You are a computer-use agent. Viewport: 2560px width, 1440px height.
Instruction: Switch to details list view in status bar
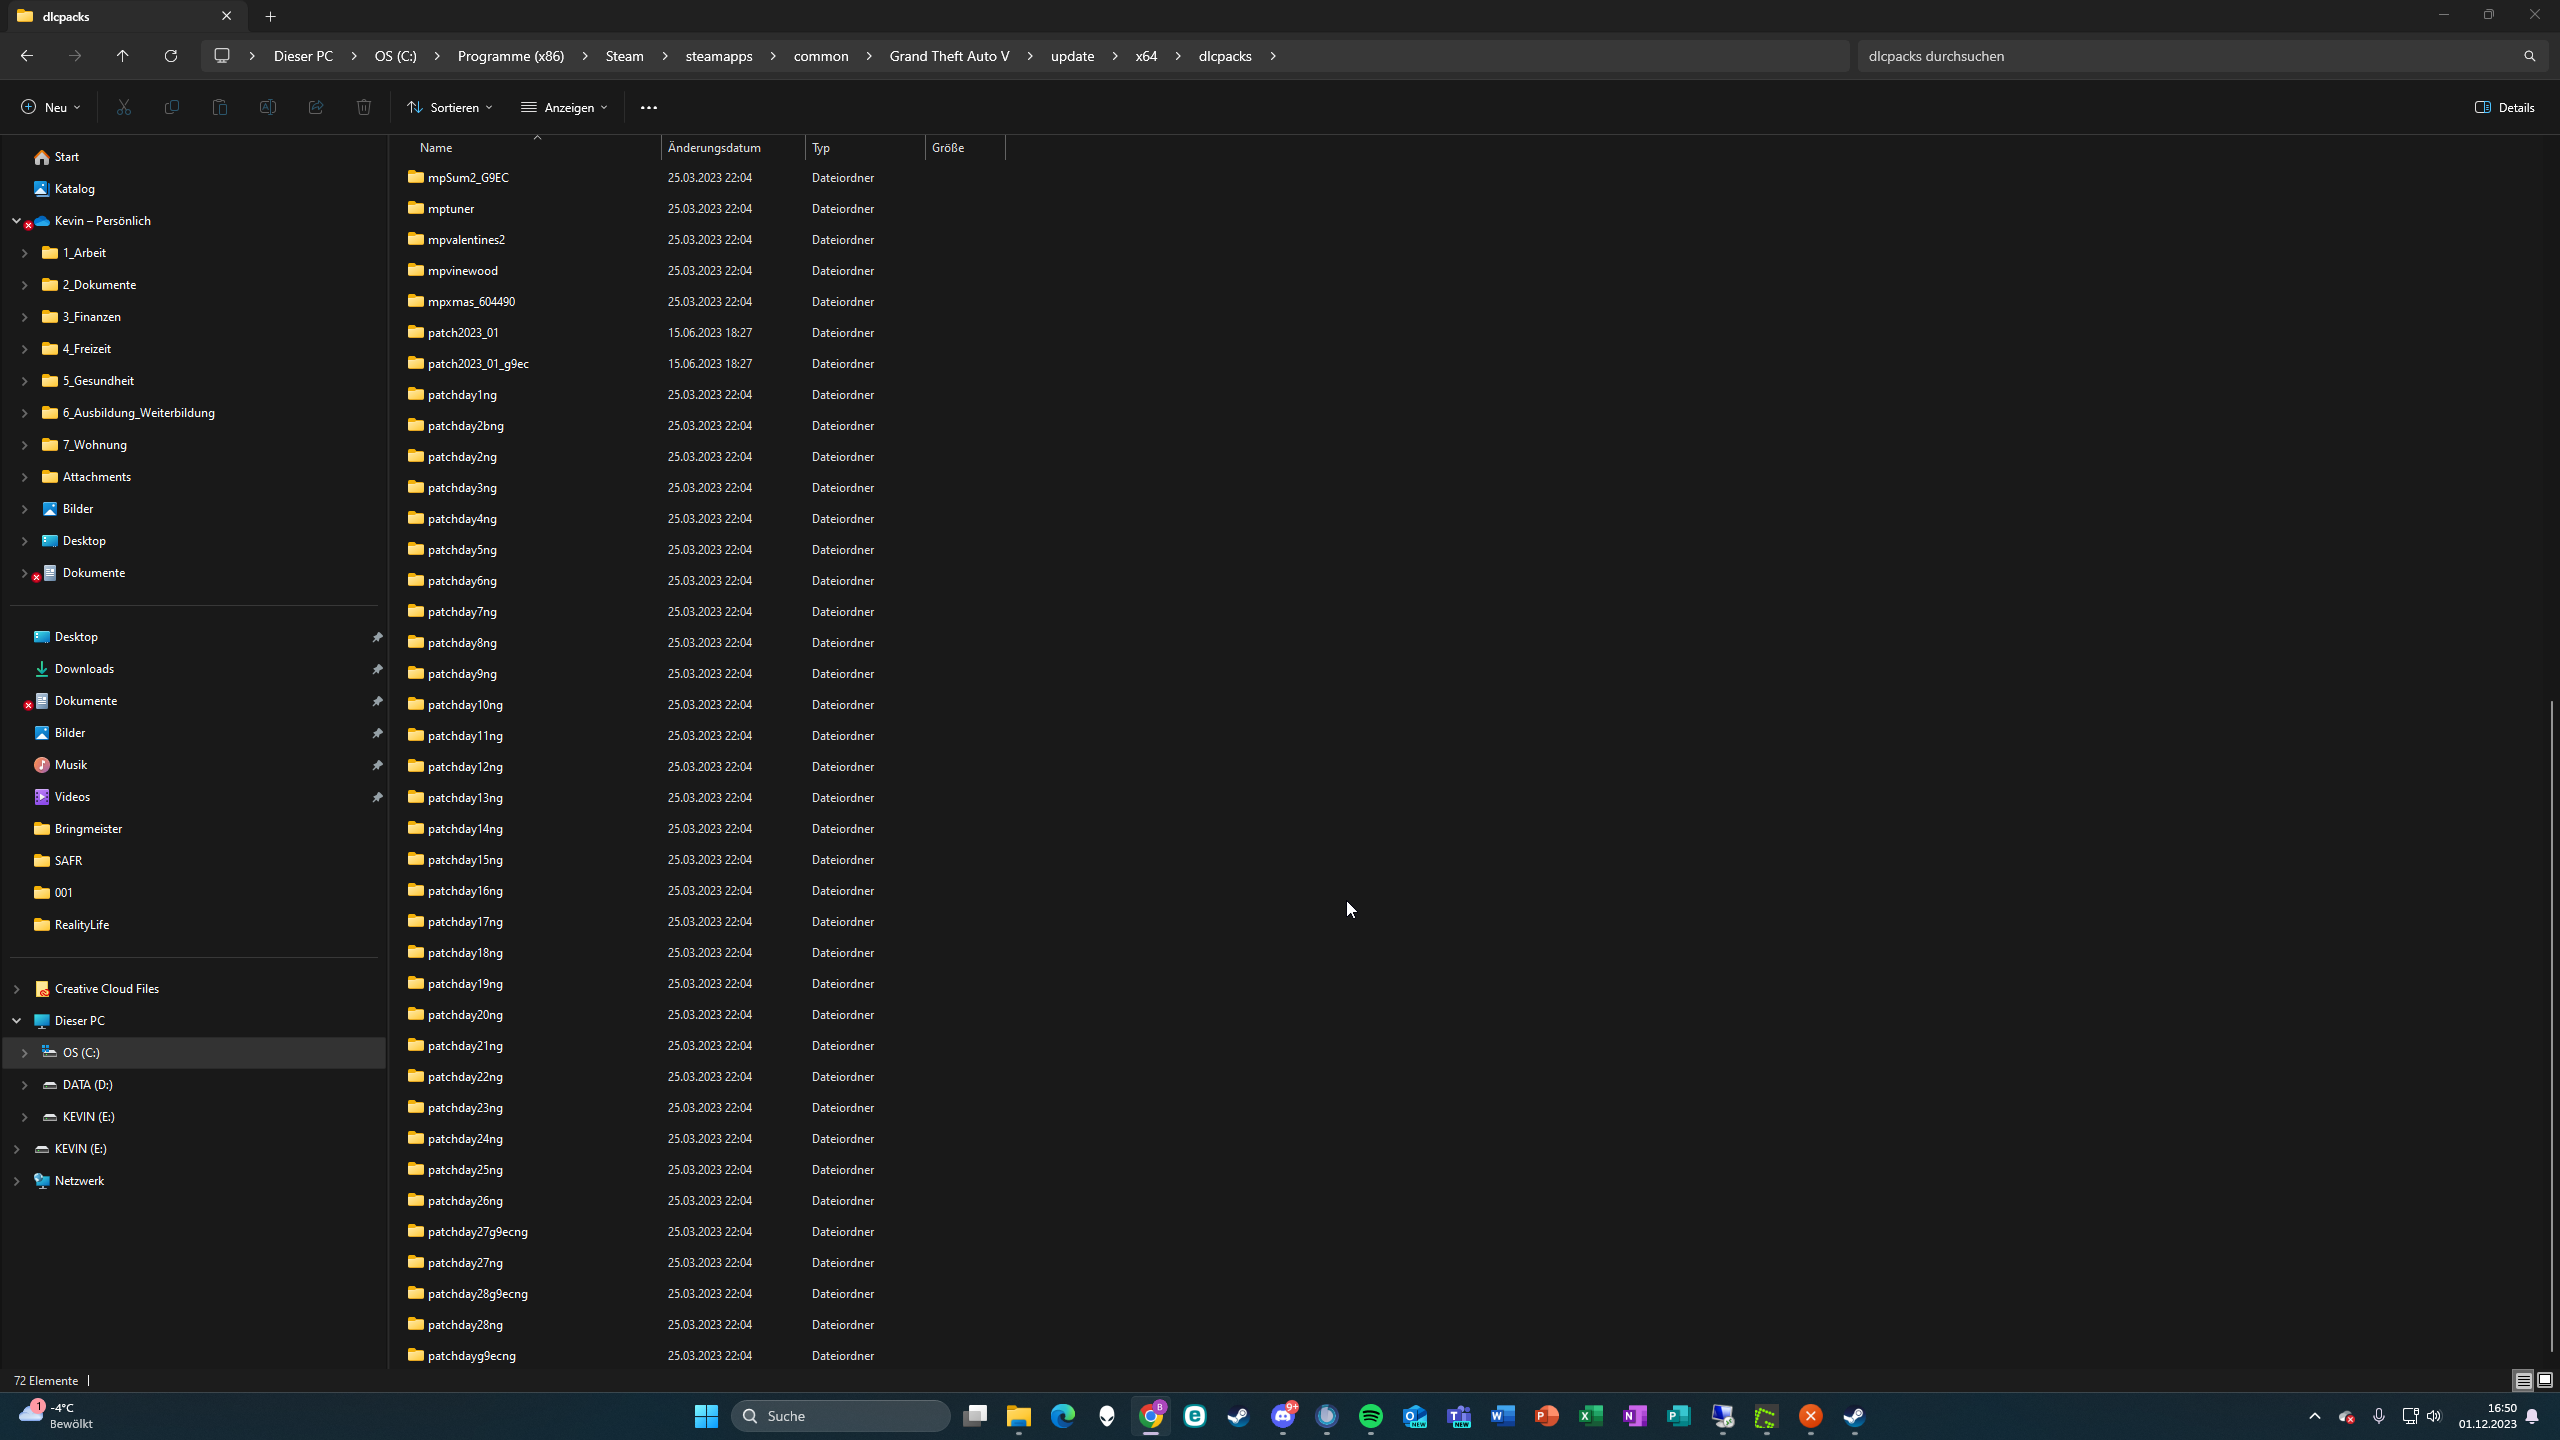click(x=2523, y=1380)
